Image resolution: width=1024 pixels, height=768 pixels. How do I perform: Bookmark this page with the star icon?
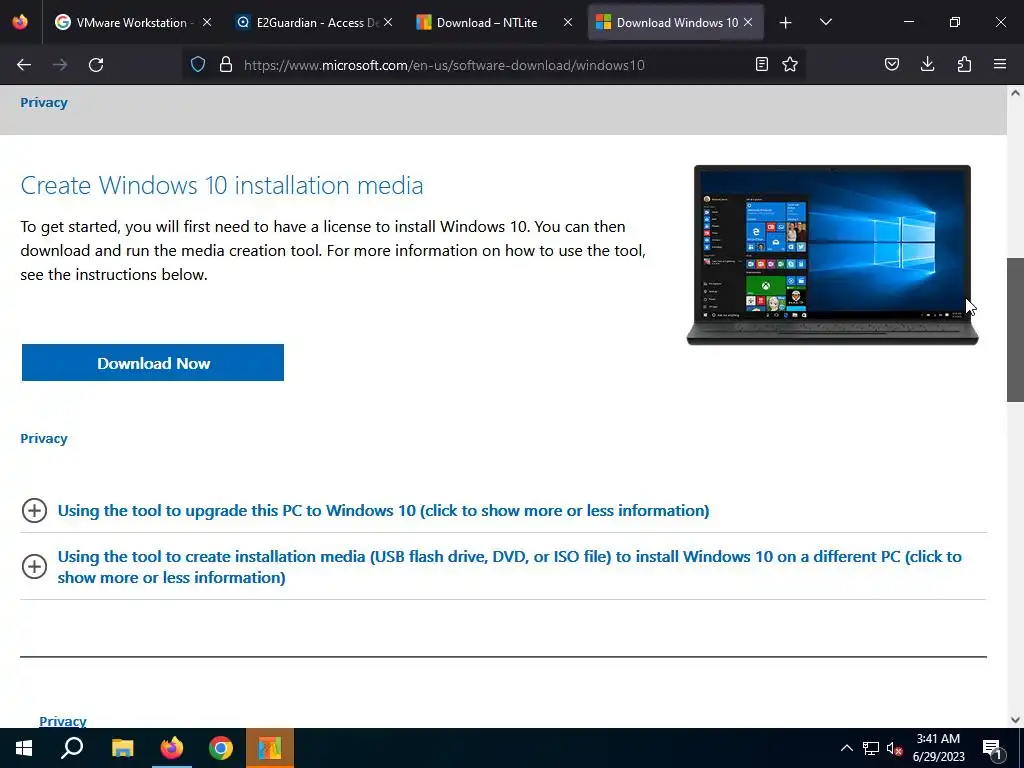(x=790, y=65)
